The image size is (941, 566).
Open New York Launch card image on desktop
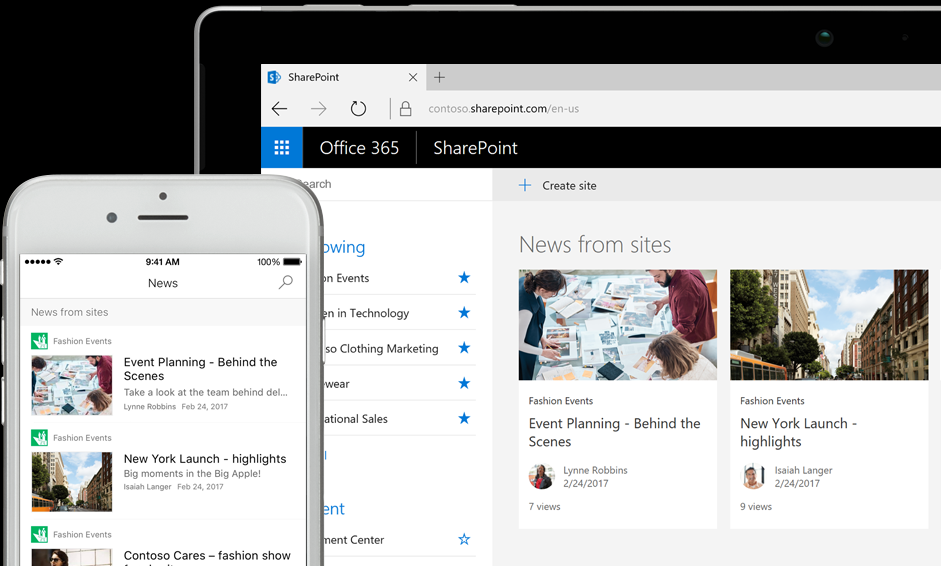(x=829, y=325)
